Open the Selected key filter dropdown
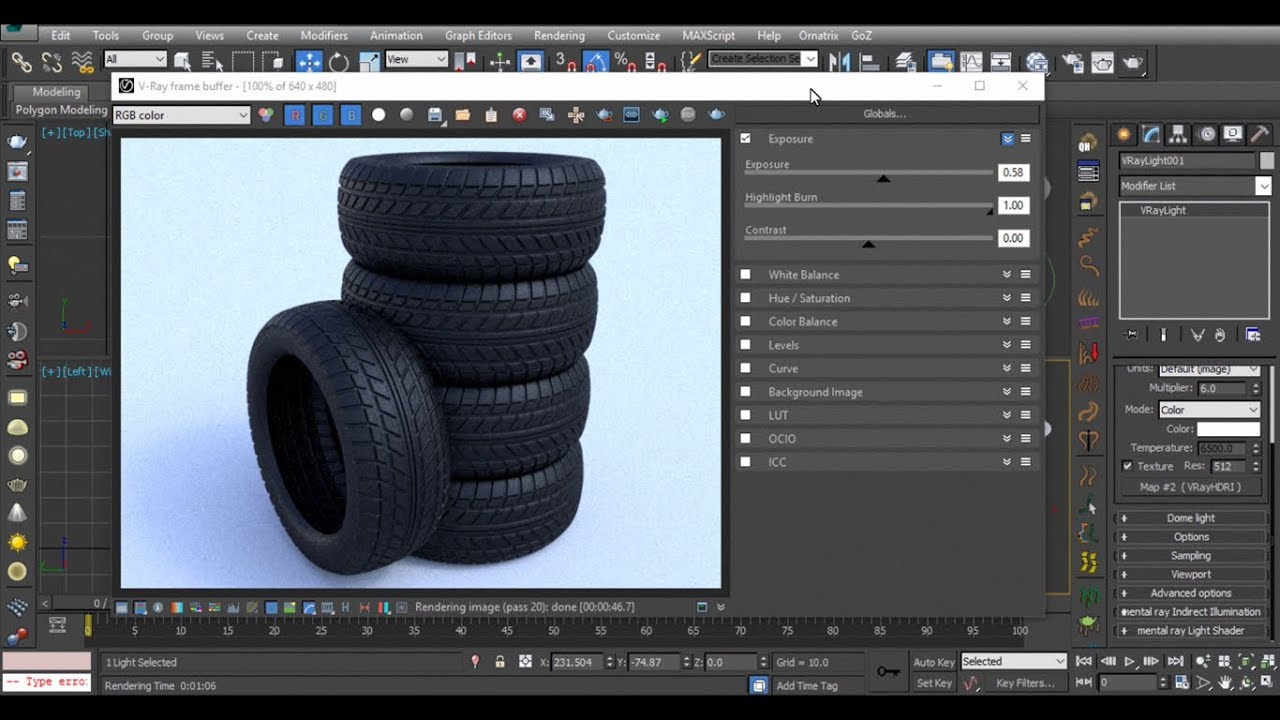 pos(1014,661)
